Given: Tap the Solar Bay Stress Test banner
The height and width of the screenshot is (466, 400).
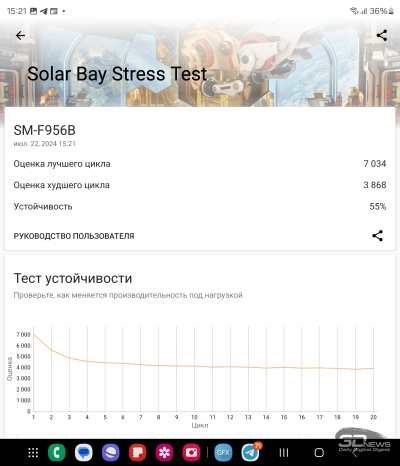Looking at the screenshot, I should coord(117,74).
